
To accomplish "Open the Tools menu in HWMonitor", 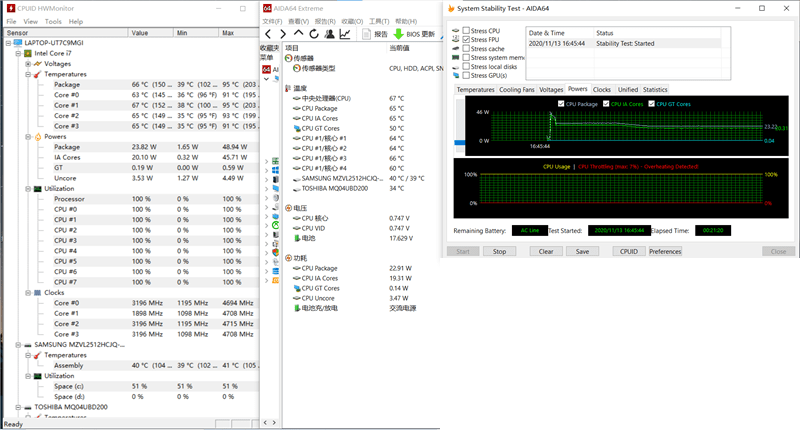I will [x=53, y=21].
